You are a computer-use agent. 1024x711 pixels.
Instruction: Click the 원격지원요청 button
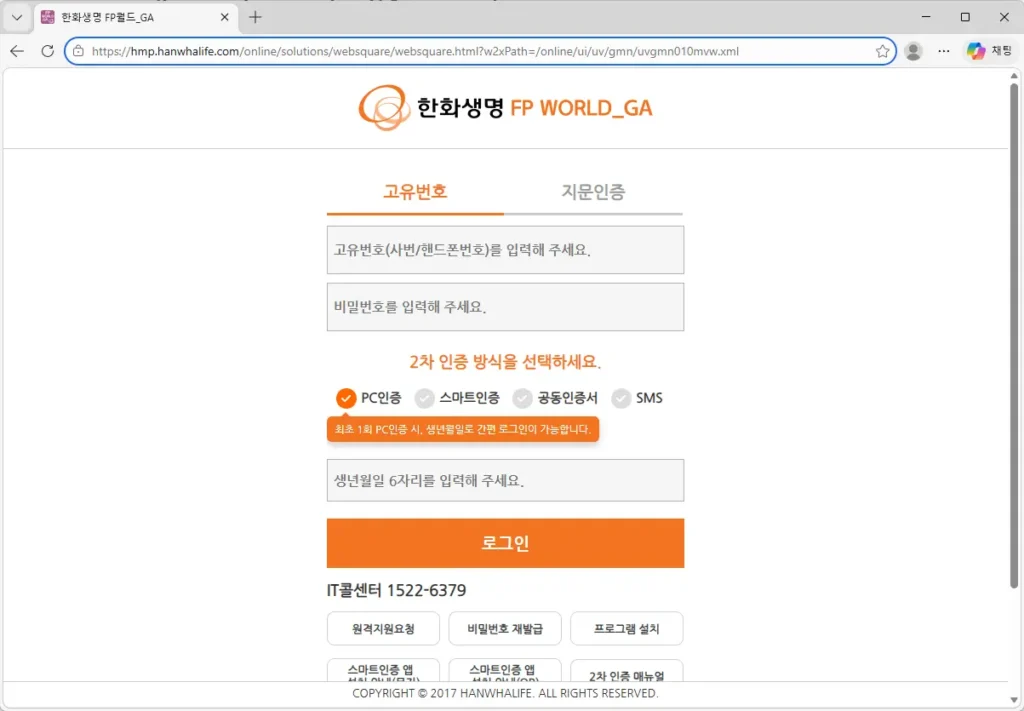[x=383, y=629]
